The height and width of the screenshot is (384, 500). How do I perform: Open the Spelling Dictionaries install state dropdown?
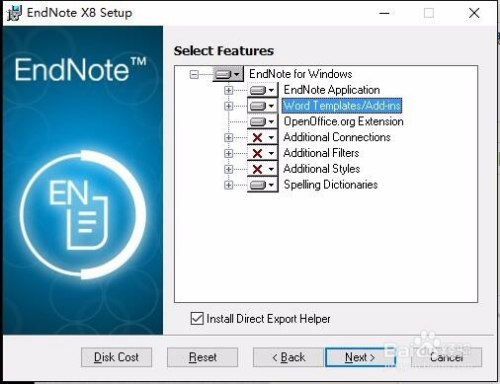click(x=262, y=185)
